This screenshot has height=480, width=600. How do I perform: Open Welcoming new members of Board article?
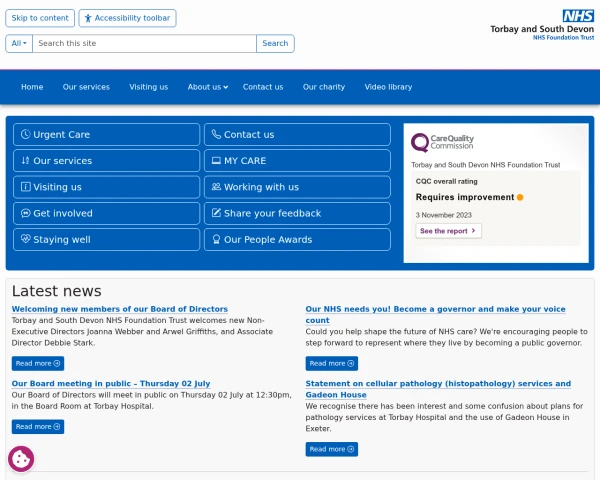(120, 309)
